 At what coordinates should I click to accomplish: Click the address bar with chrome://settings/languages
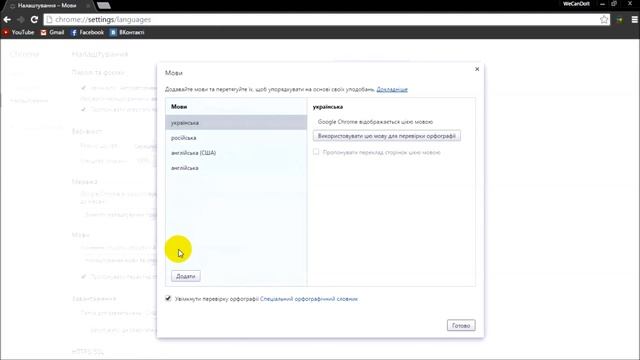322,20
